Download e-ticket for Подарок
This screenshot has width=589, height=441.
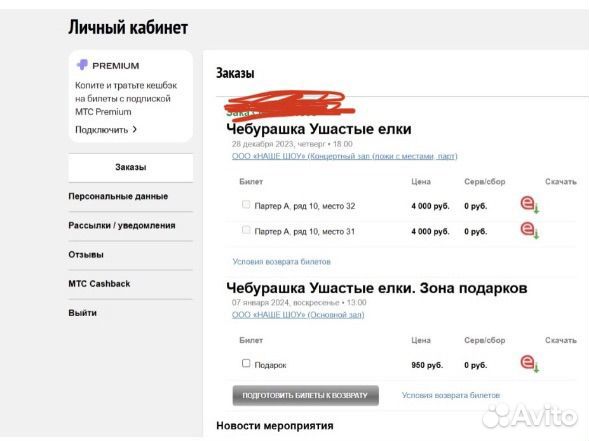point(530,363)
